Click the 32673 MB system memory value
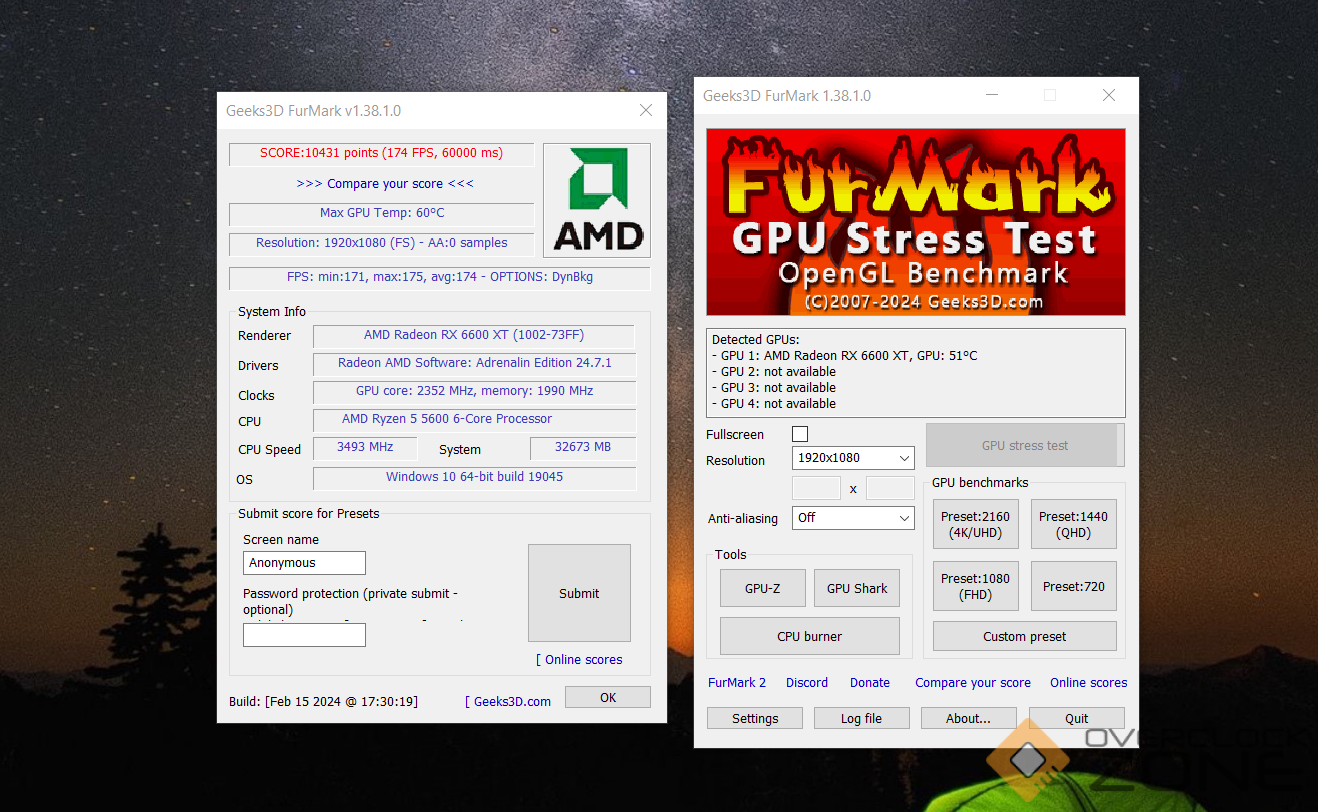The width and height of the screenshot is (1318, 812). [582, 447]
